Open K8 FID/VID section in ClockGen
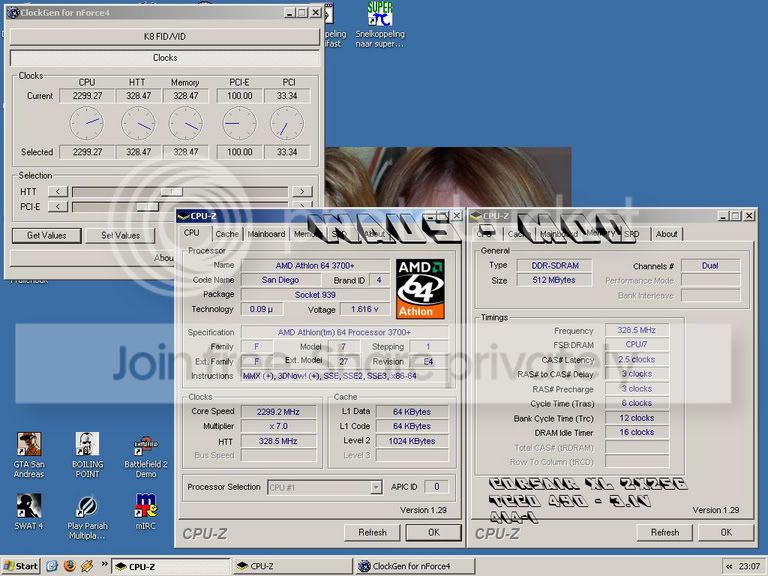This screenshot has width=768, height=576. [165, 36]
